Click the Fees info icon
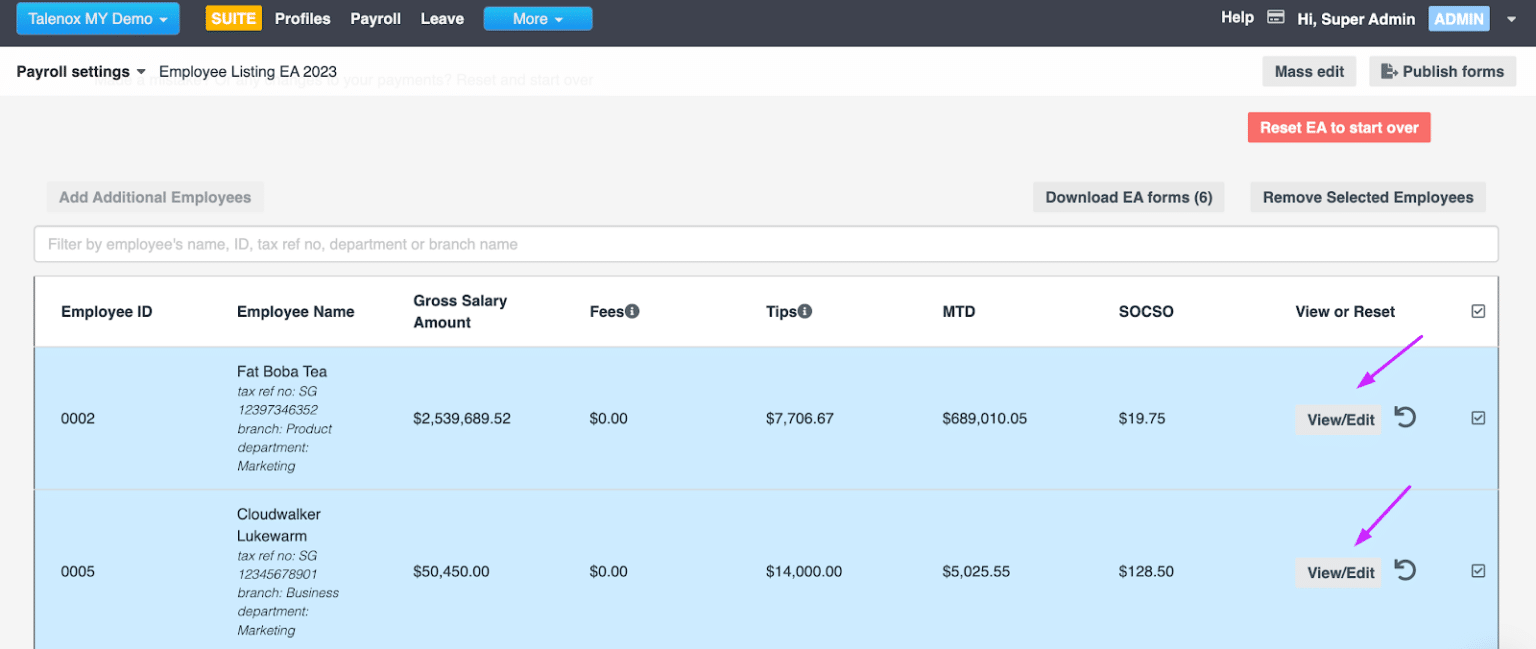 pyautogui.click(x=632, y=311)
